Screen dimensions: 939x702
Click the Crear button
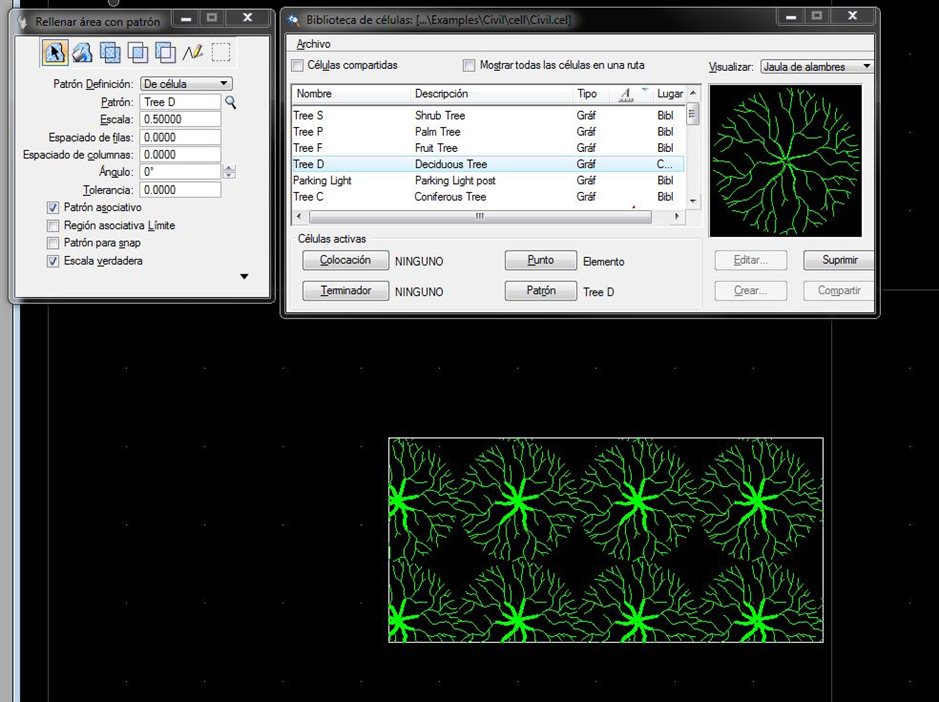(750, 291)
